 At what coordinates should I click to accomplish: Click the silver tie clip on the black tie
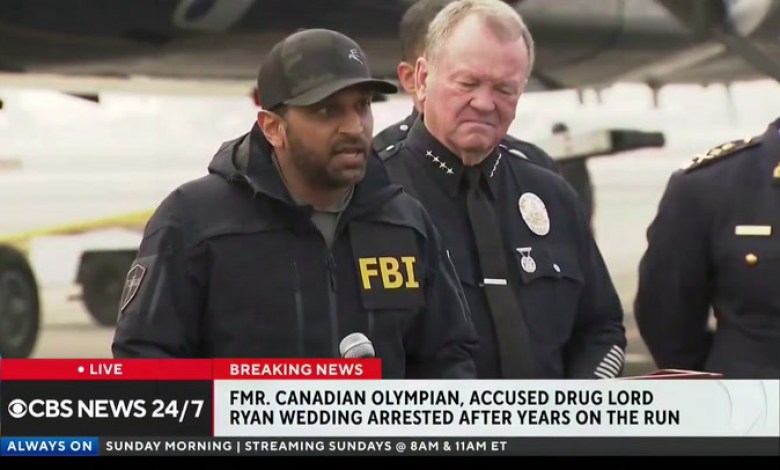(x=495, y=282)
